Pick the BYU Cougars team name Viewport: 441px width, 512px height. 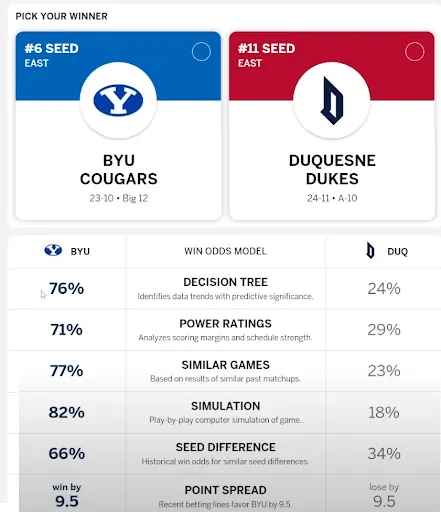tap(119, 170)
